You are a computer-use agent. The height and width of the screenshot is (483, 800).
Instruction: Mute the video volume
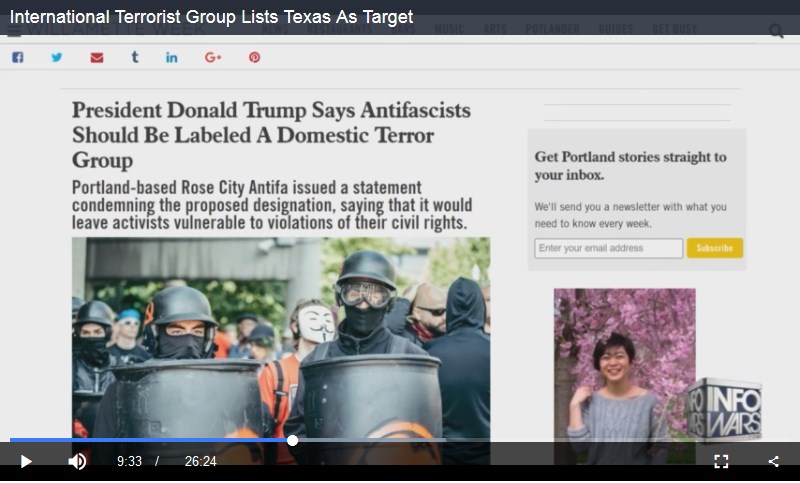[77, 462]
